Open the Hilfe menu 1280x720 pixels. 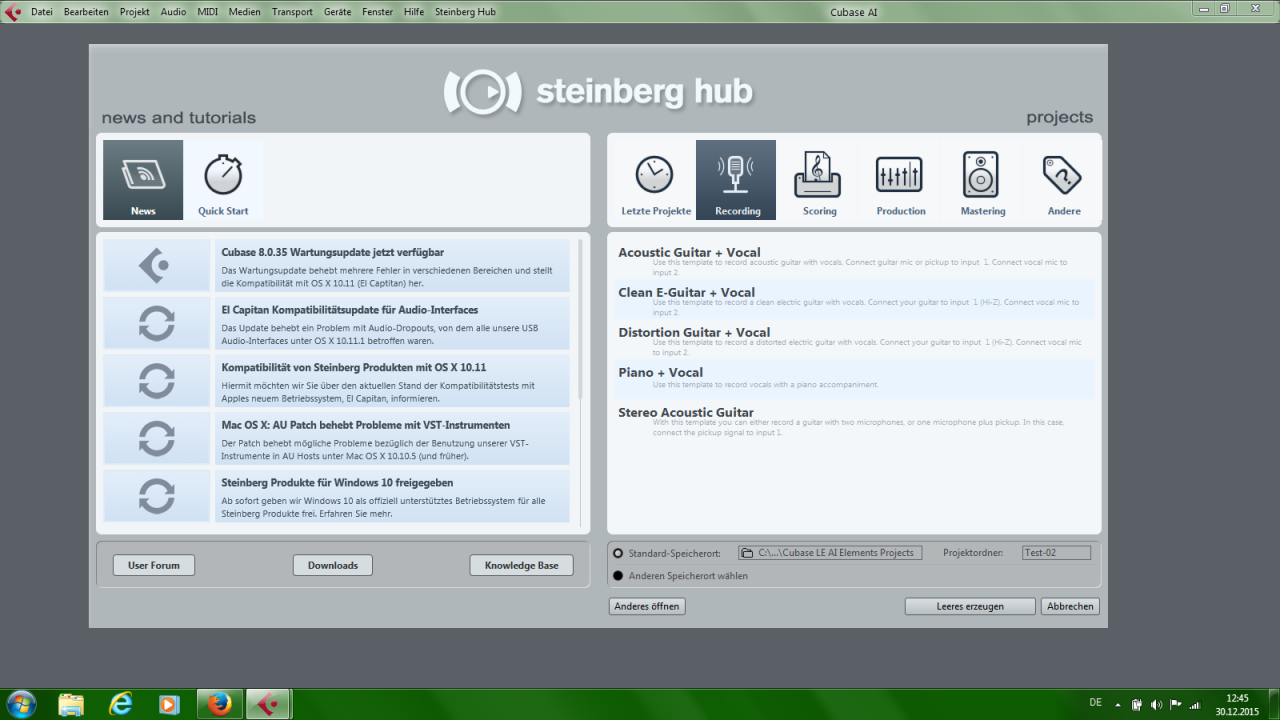click(414, 12)
